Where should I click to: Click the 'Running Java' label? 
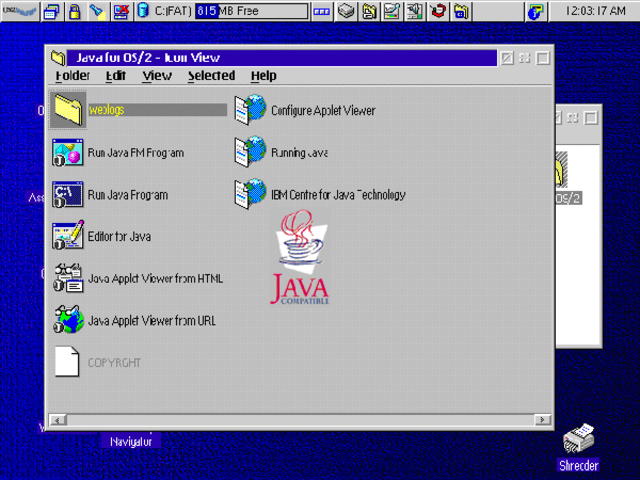click(x=299, y=153)
